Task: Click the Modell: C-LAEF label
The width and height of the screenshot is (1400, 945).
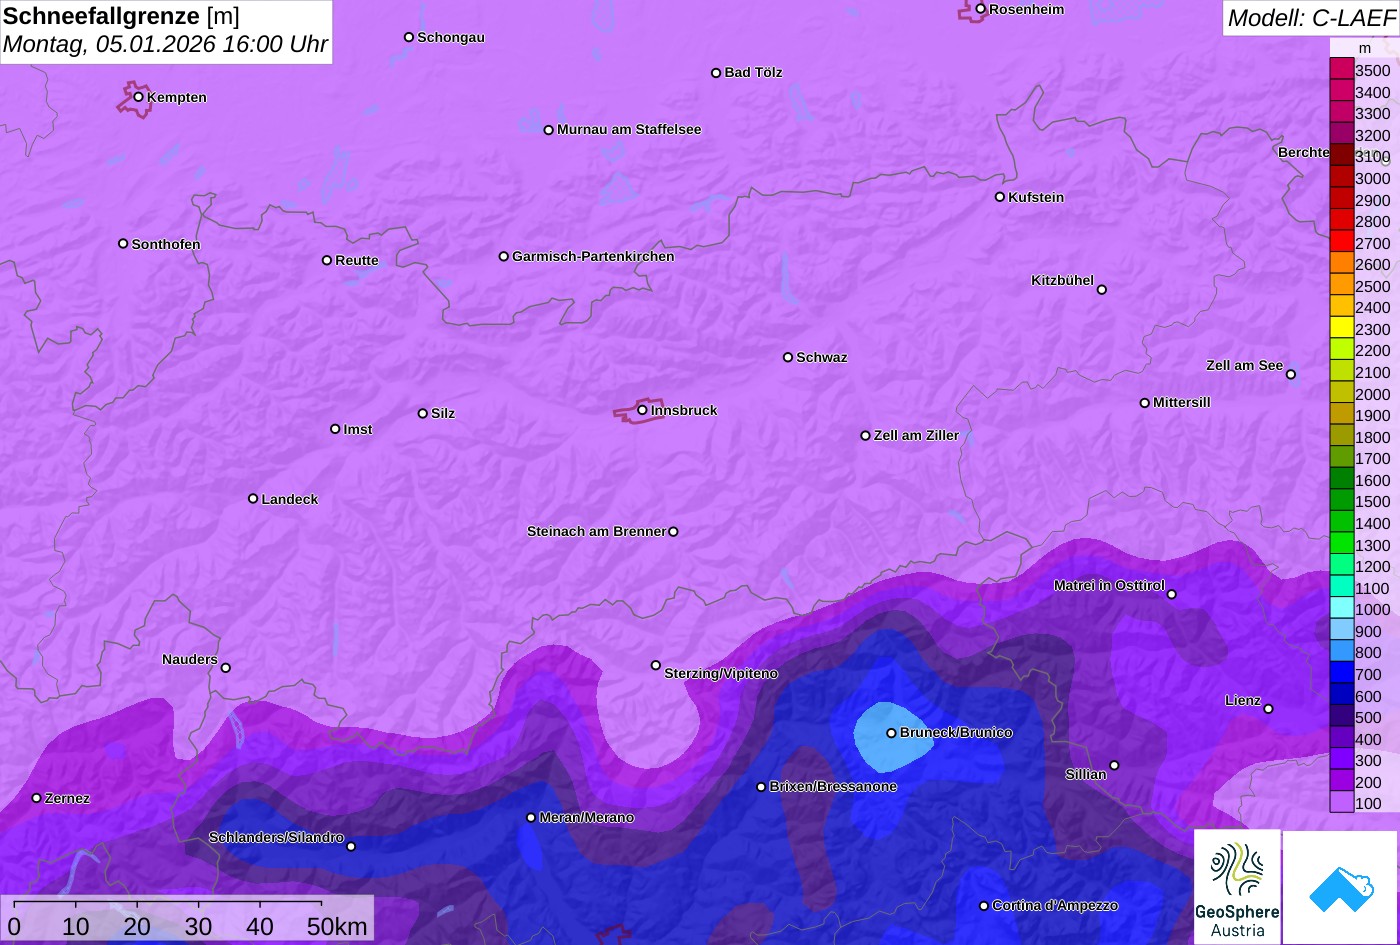Action: (x=1310, y=18)
